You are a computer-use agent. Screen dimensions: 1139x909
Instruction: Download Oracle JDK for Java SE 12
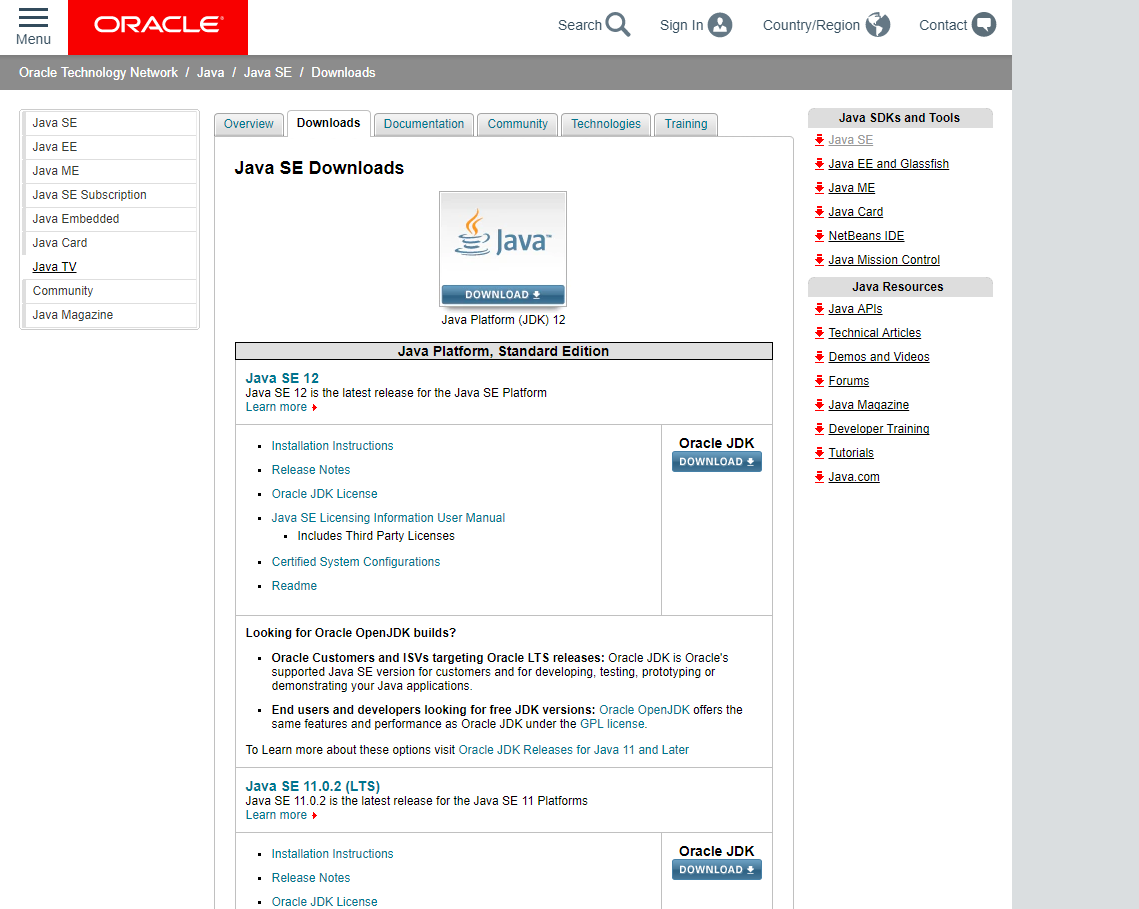tap(716, 461)
